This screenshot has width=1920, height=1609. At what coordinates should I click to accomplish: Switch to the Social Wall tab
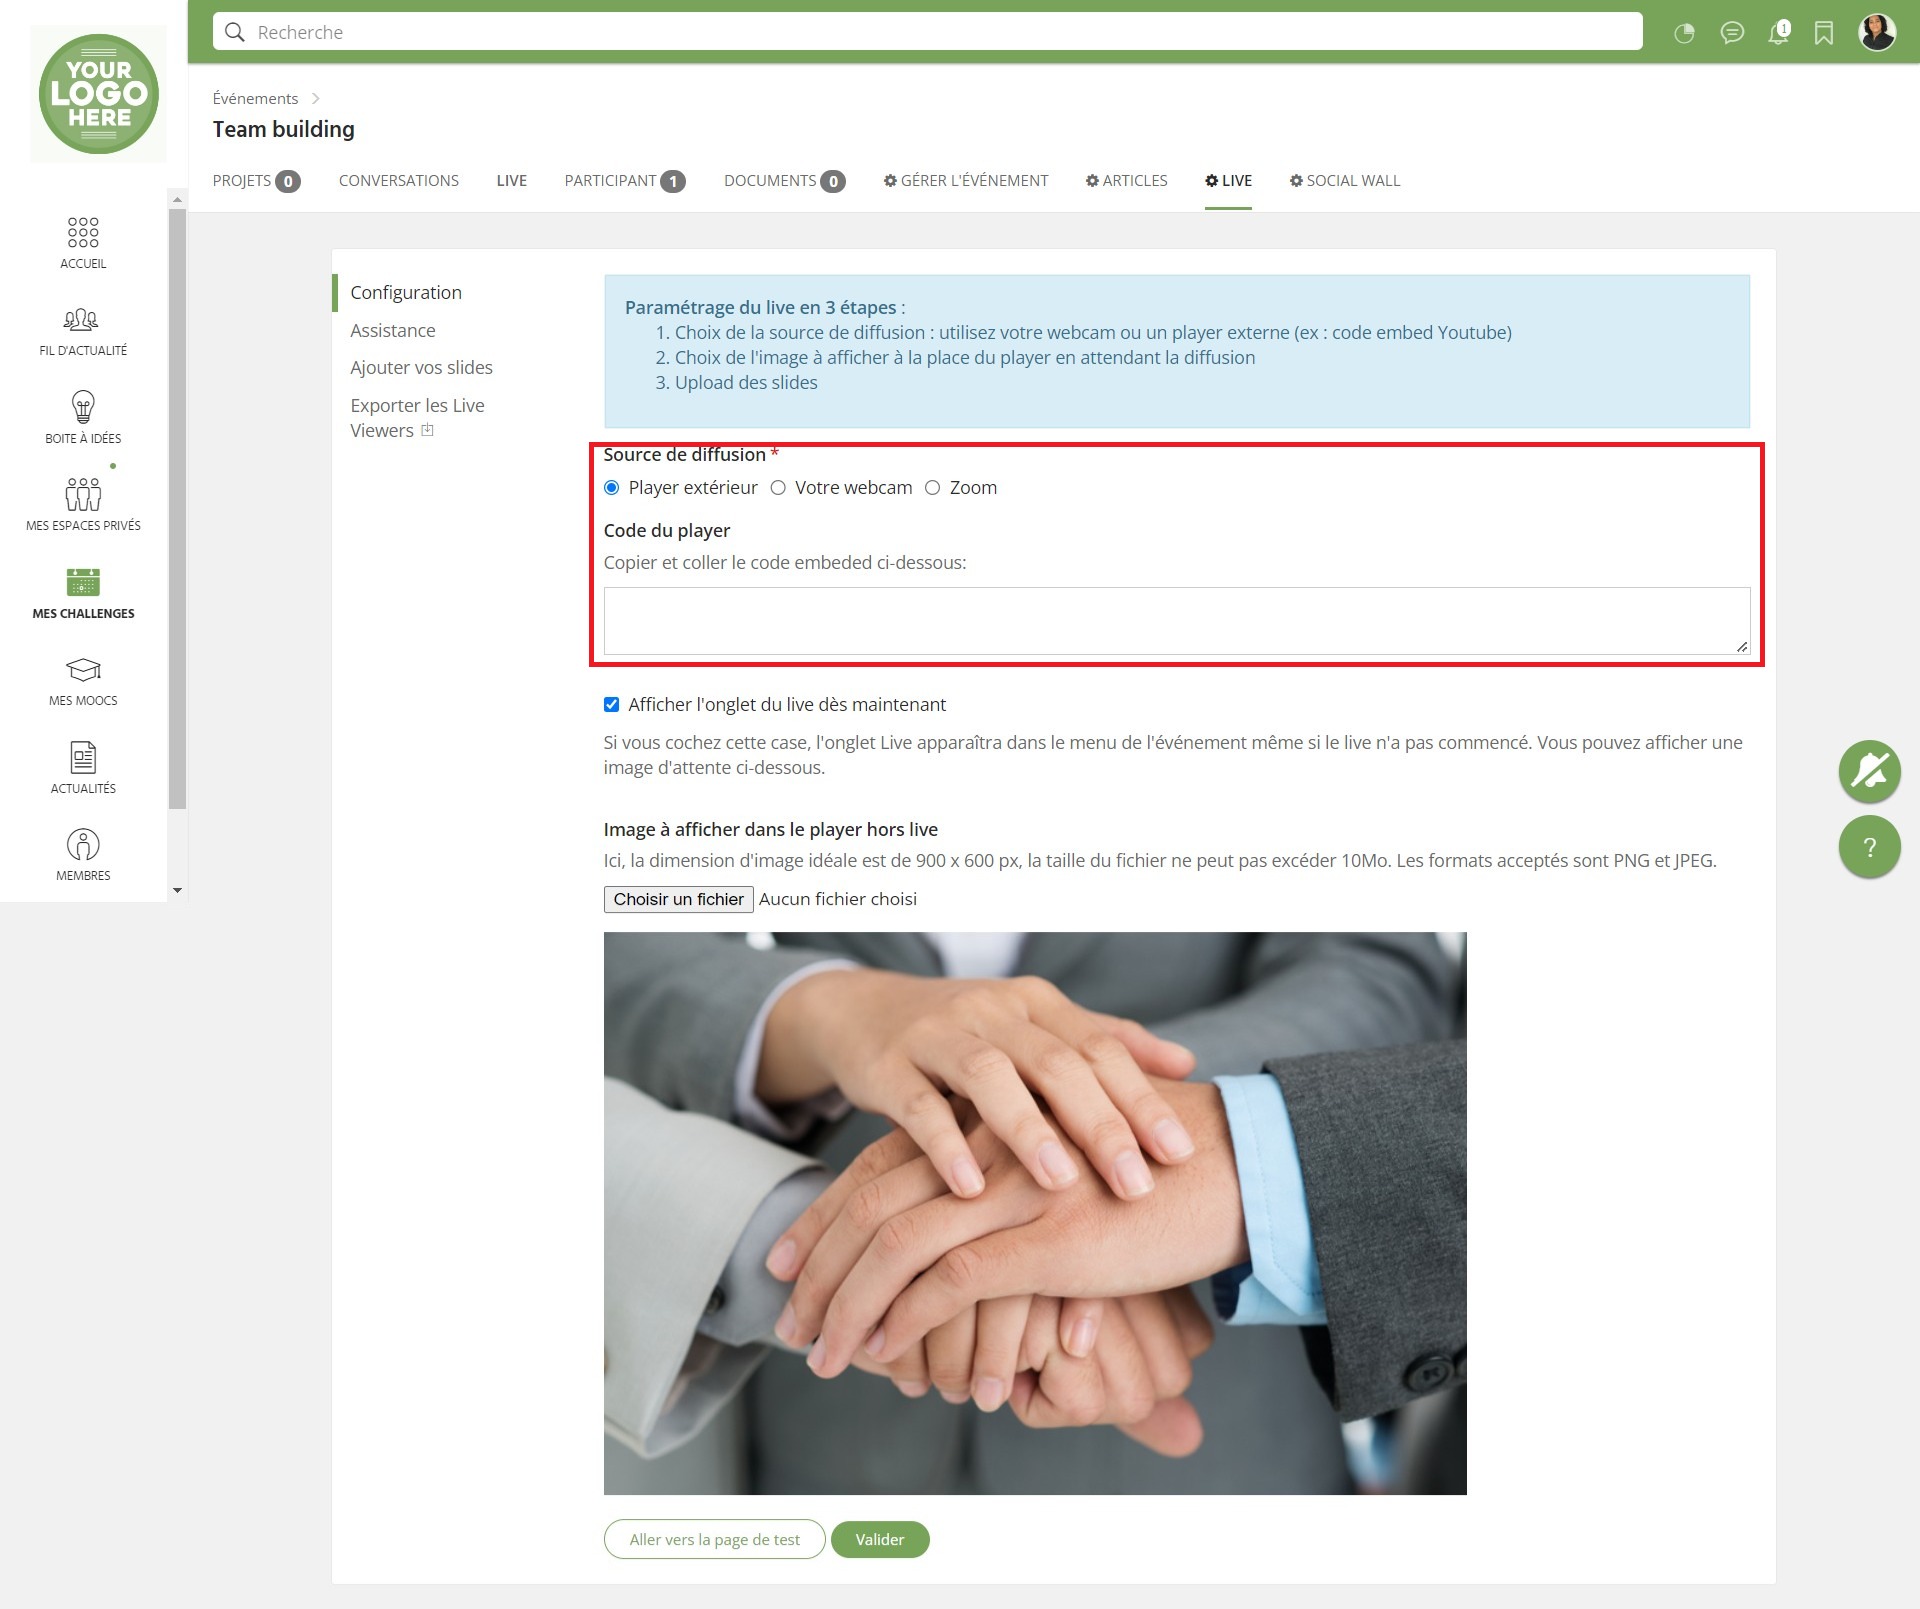[x=1344, y=181]
